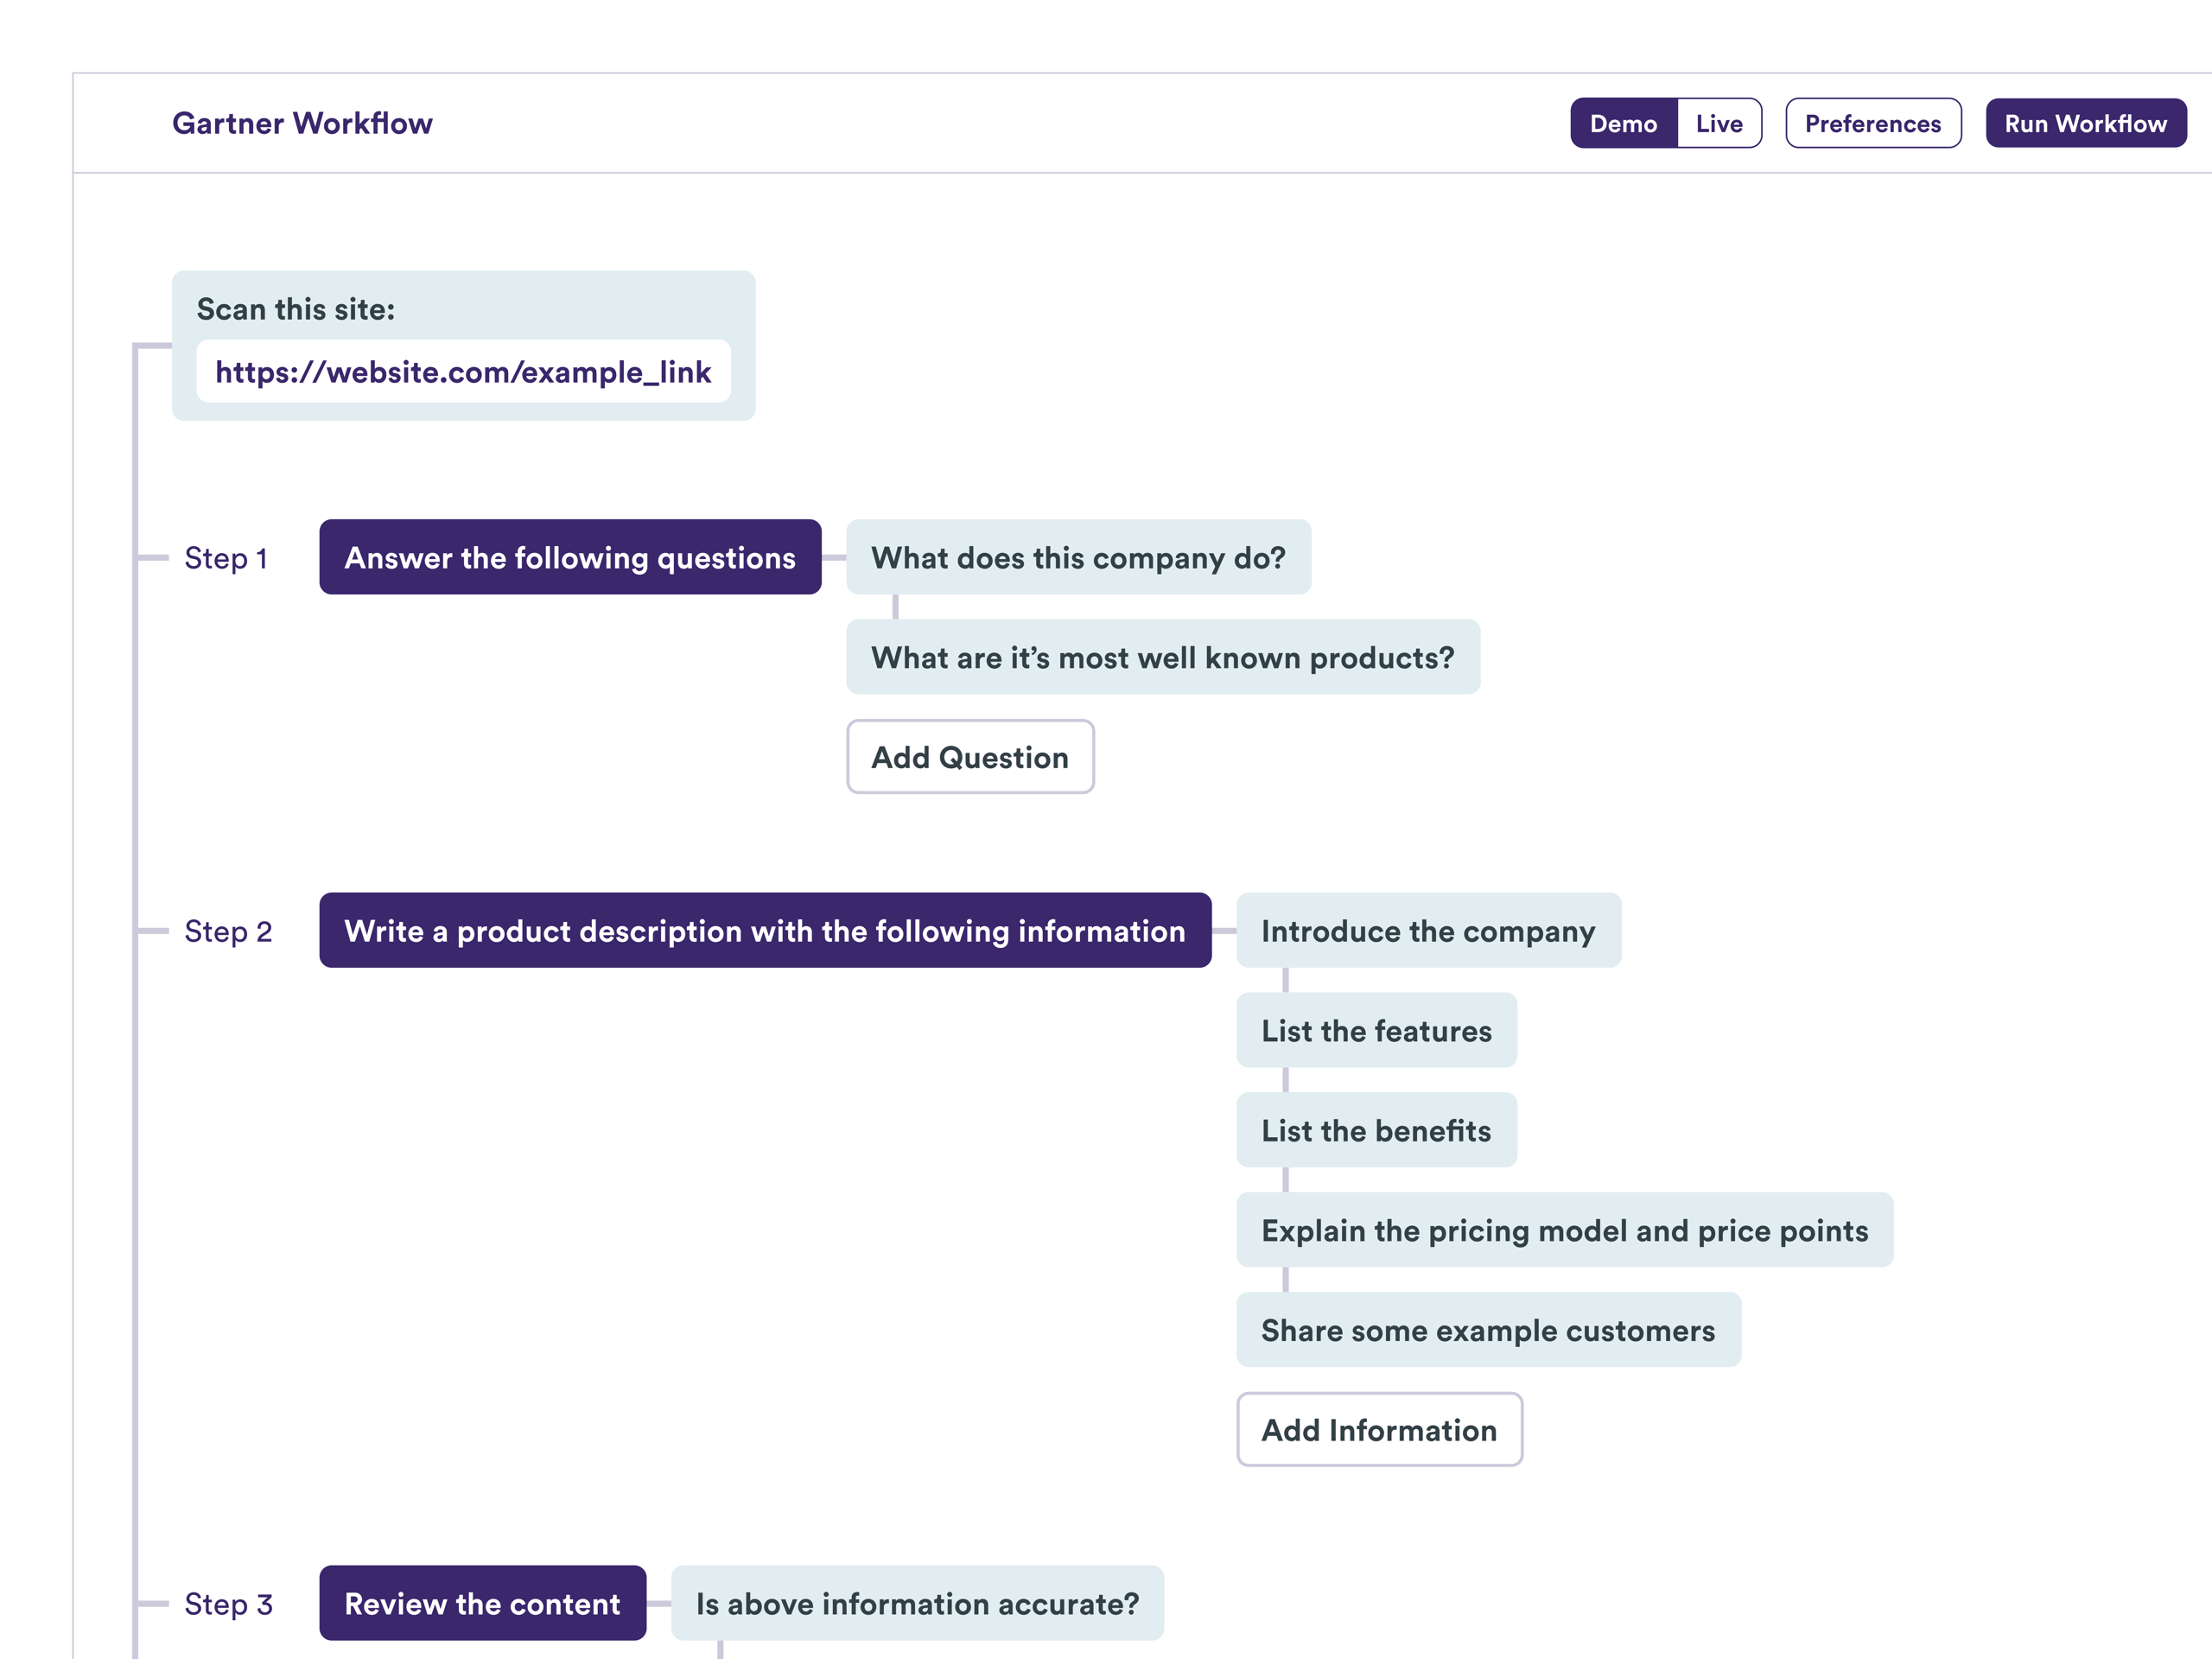Viewport: 2212px width, 1659px height.
Task: Edit the website URL input field
Action: tap(463, 371)
